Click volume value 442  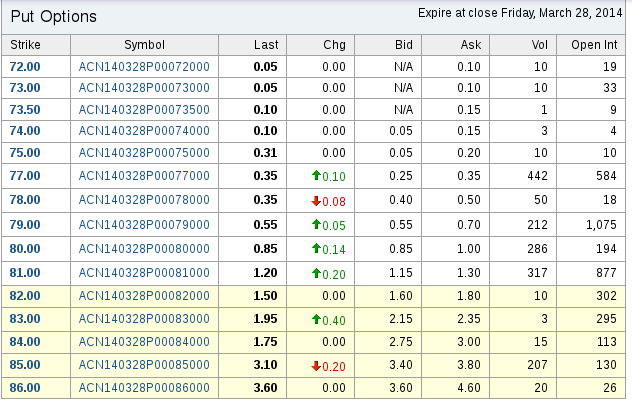(x=538, y=176)
